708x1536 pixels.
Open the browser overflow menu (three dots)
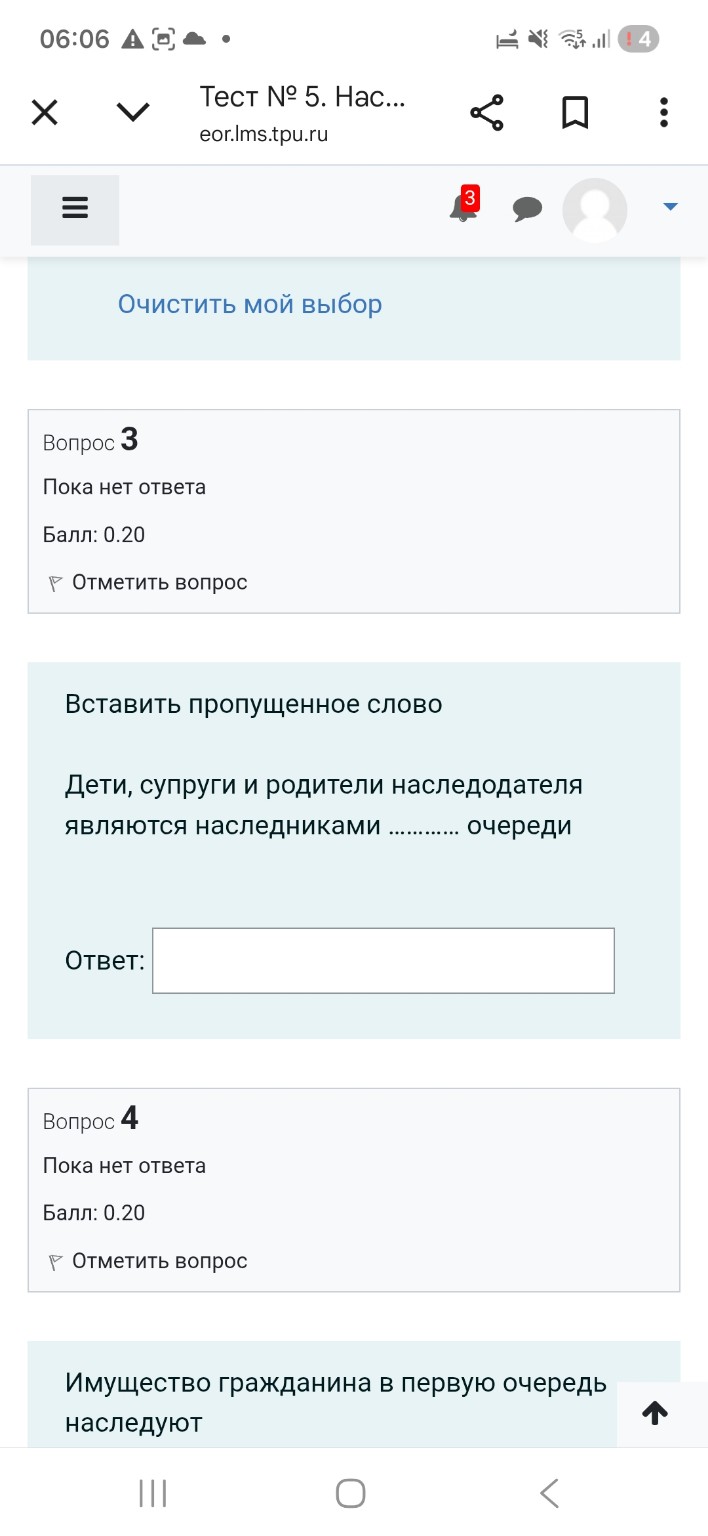coord(663,112)
